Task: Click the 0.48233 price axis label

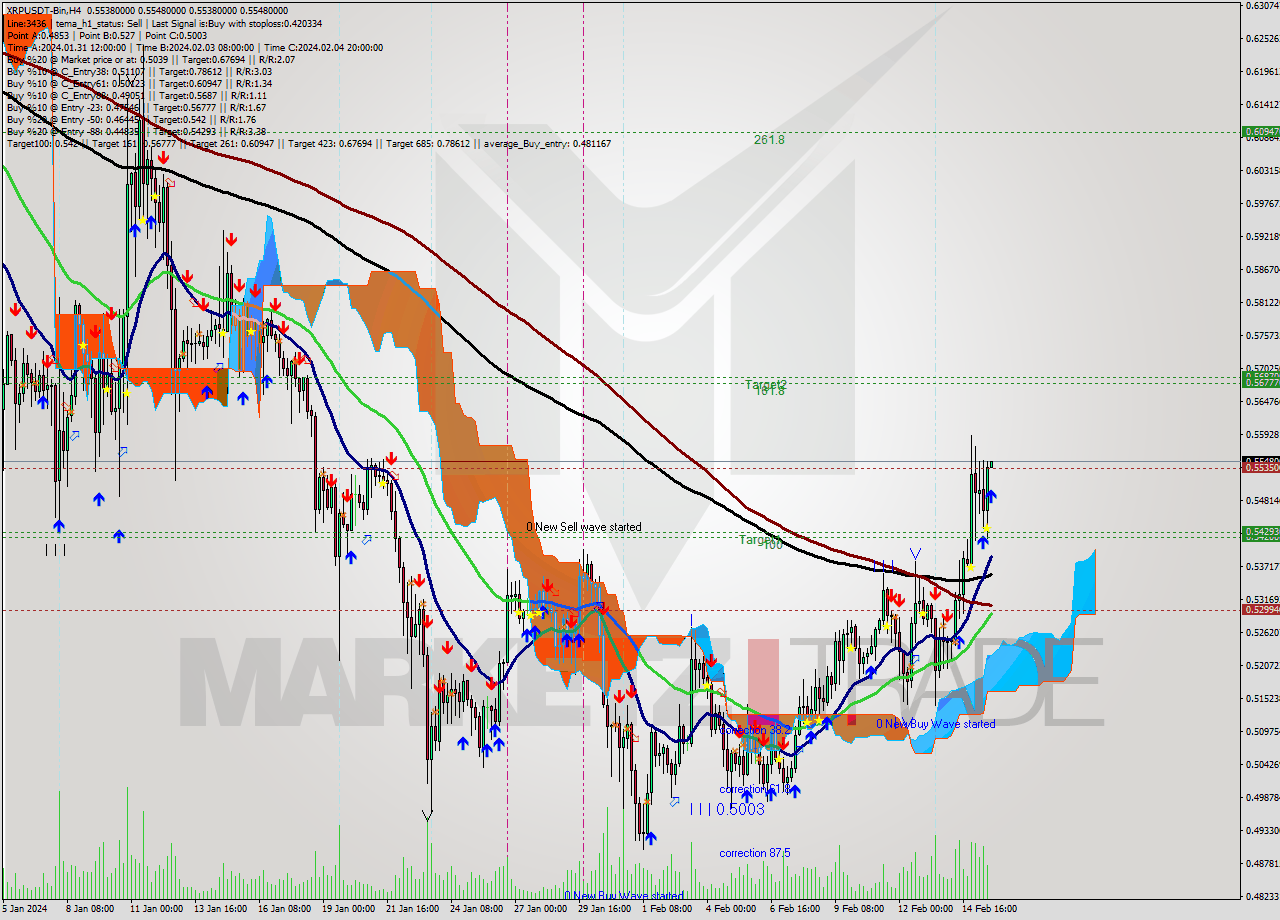Action: [1262, 897]
